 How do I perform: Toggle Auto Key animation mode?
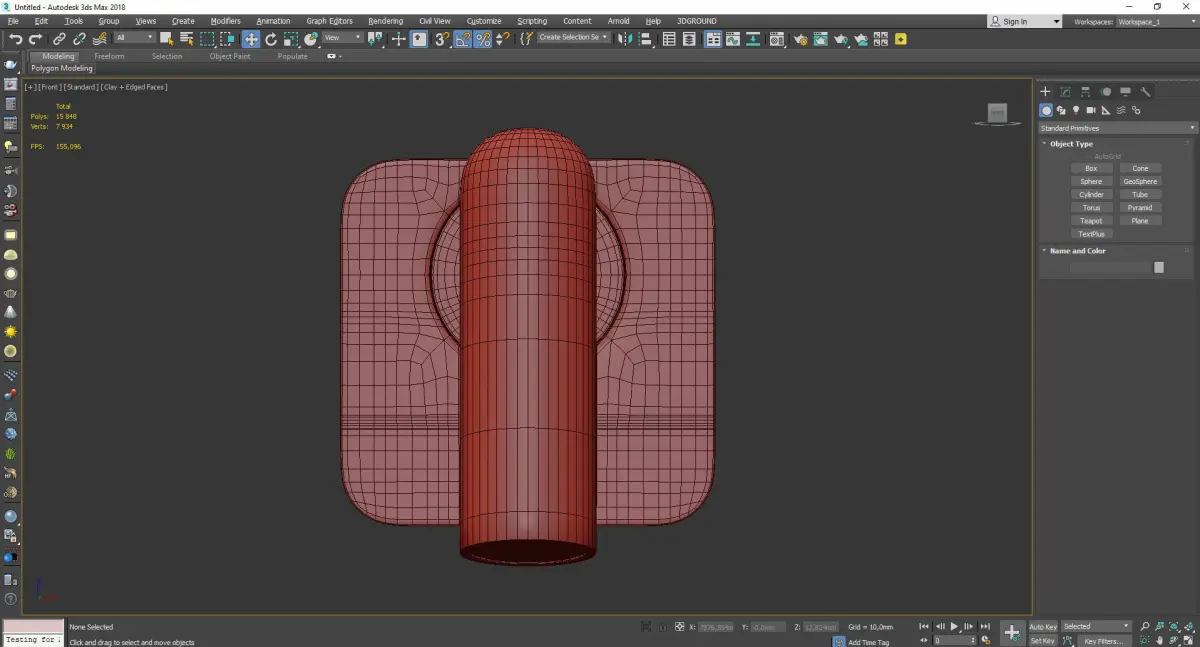coord(1043,627)
